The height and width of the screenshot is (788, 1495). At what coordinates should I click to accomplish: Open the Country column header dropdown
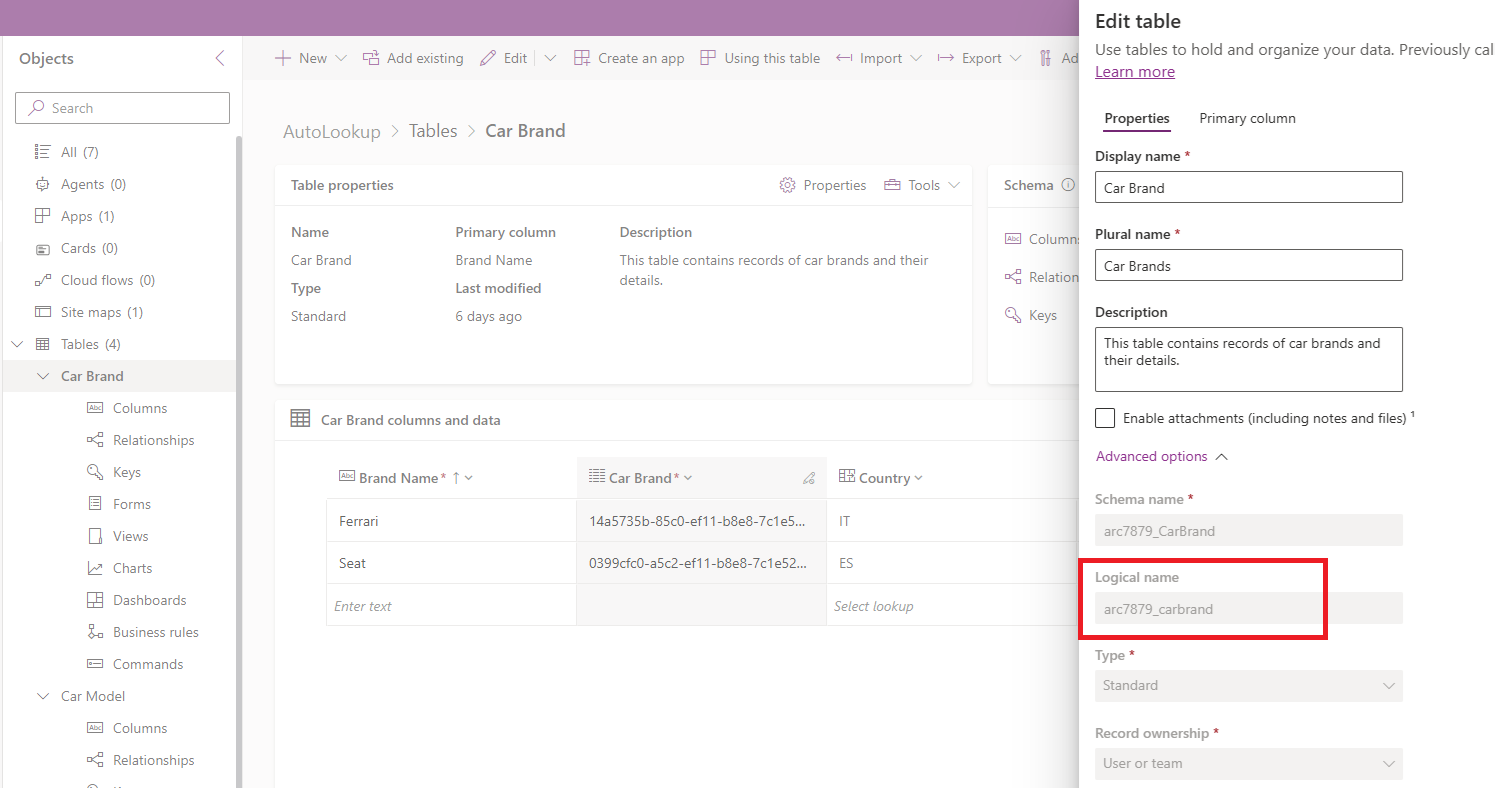click(921, 477)
